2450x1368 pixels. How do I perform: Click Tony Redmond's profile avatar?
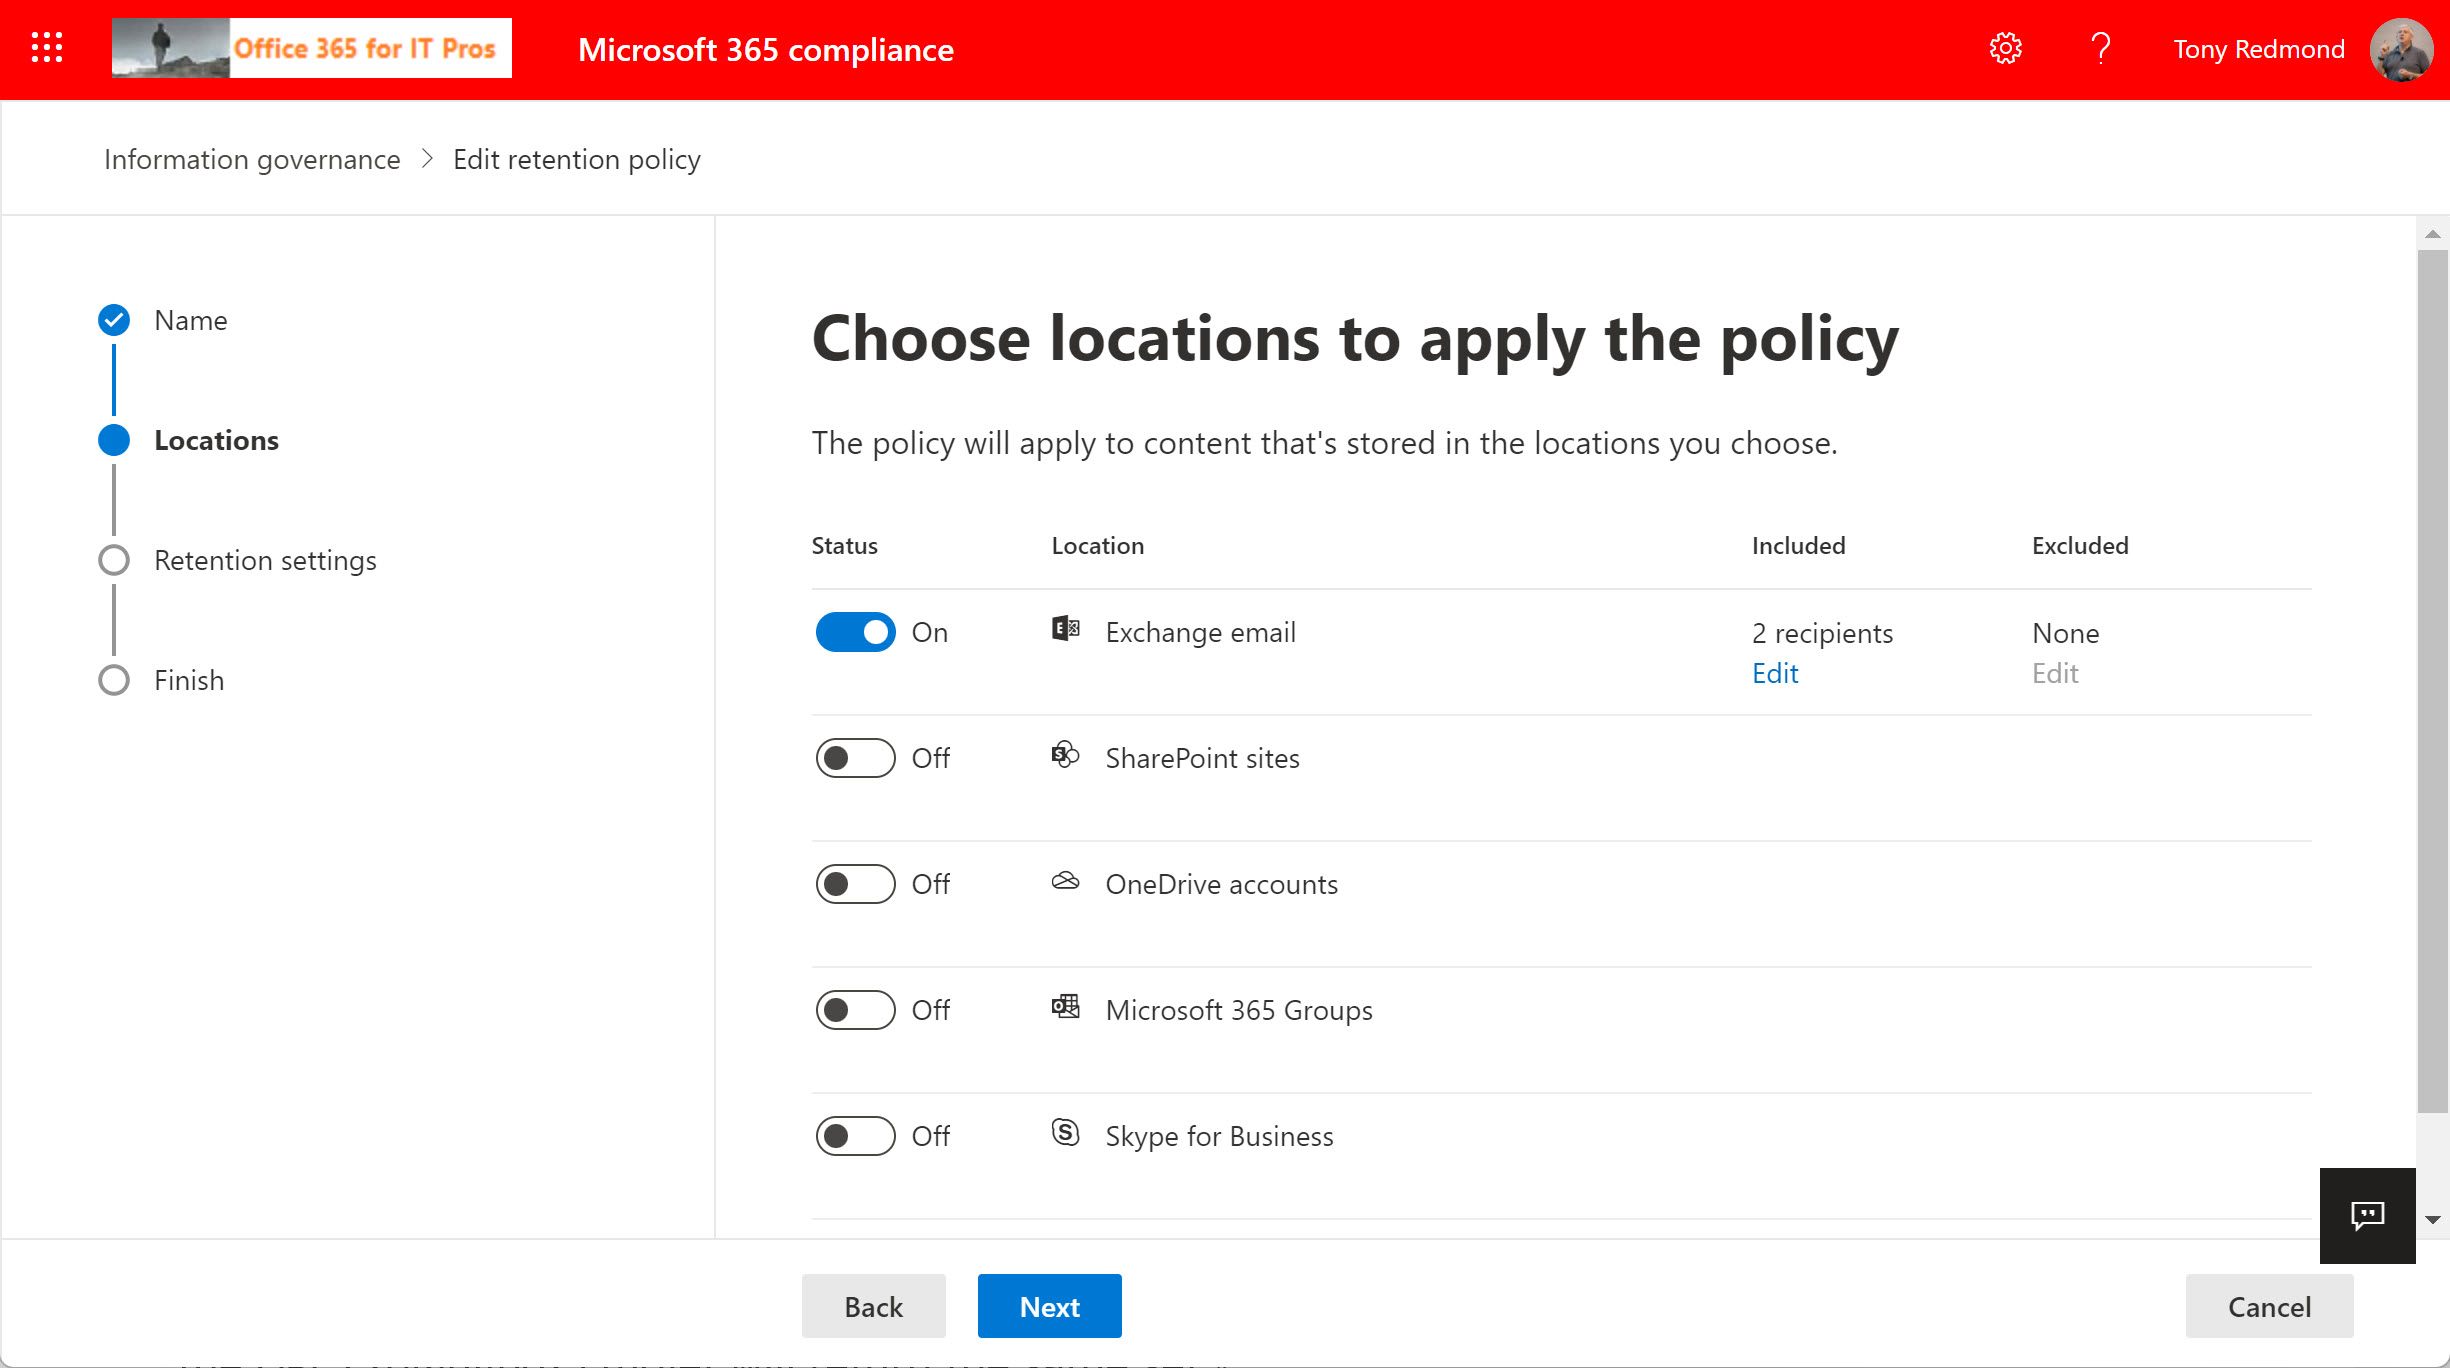tap(2401, 49)
